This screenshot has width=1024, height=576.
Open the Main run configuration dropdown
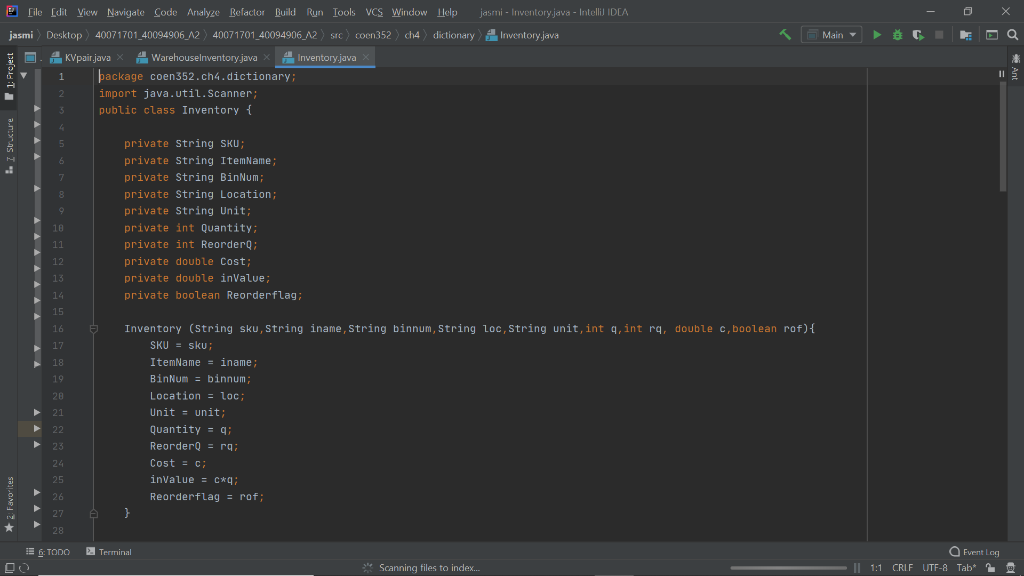point(831,35)
